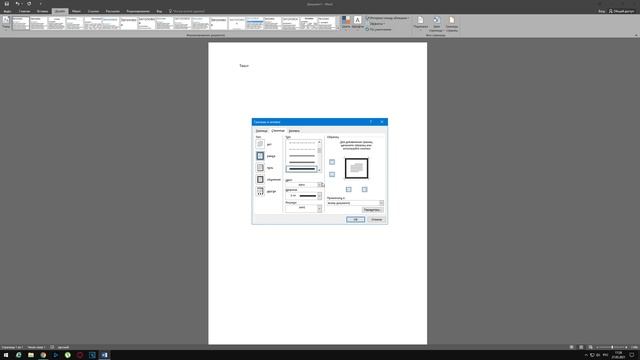Viewport: 640px width, 360px height.
Task: Select the 'объемная' 3-D border setting icon
Action: click(260, 180)
